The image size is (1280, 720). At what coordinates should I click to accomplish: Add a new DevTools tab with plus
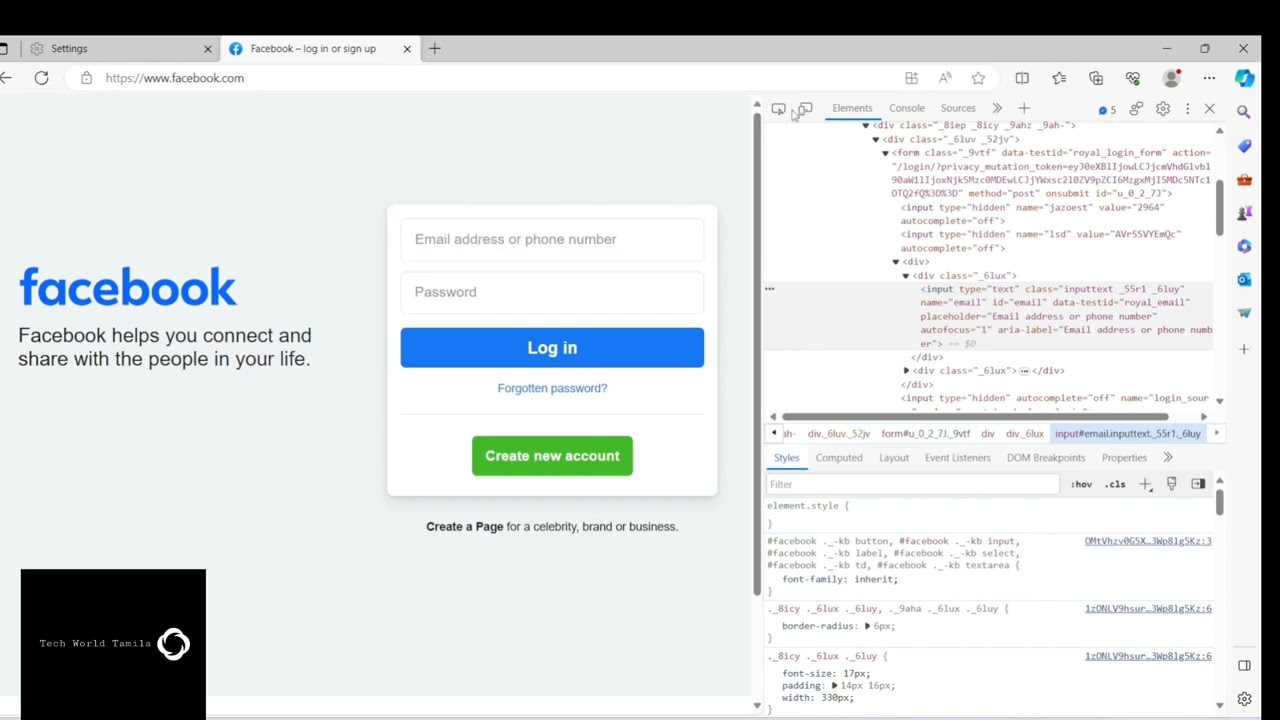coord(1024,109)
